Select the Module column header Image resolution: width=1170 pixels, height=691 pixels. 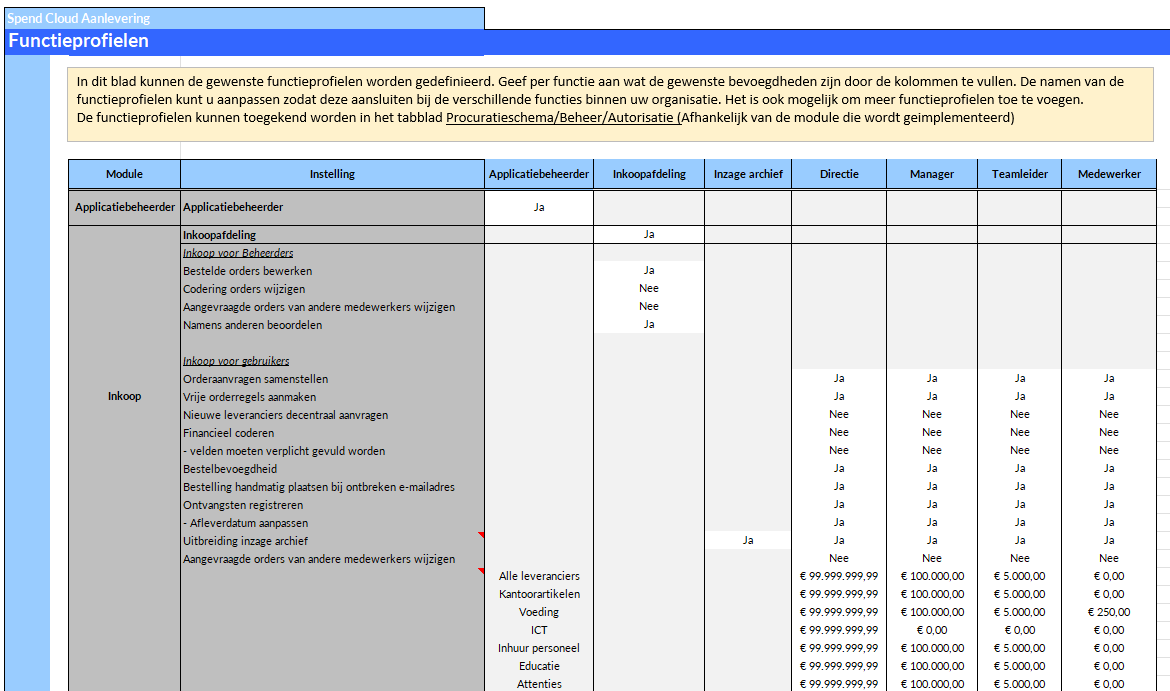124,174
